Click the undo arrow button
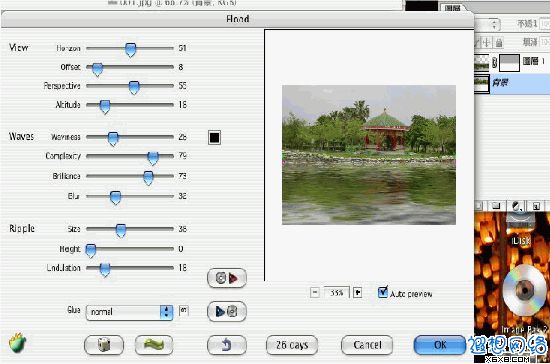Viewport: 550px width, 364px height. click(227, 345)
